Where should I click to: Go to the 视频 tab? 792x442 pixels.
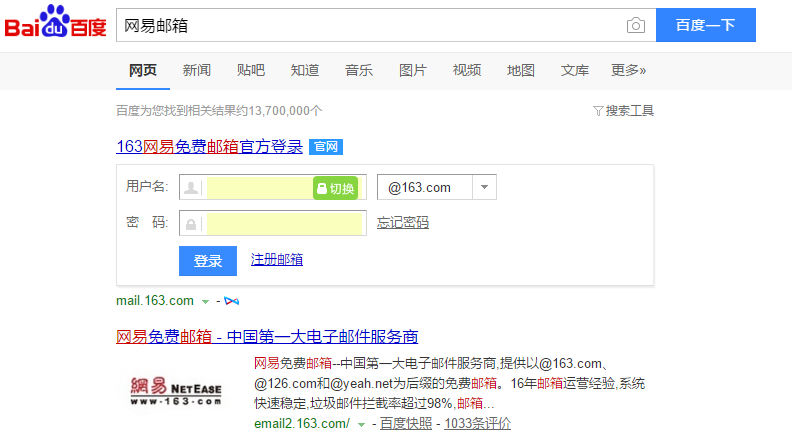pos(467,70)
